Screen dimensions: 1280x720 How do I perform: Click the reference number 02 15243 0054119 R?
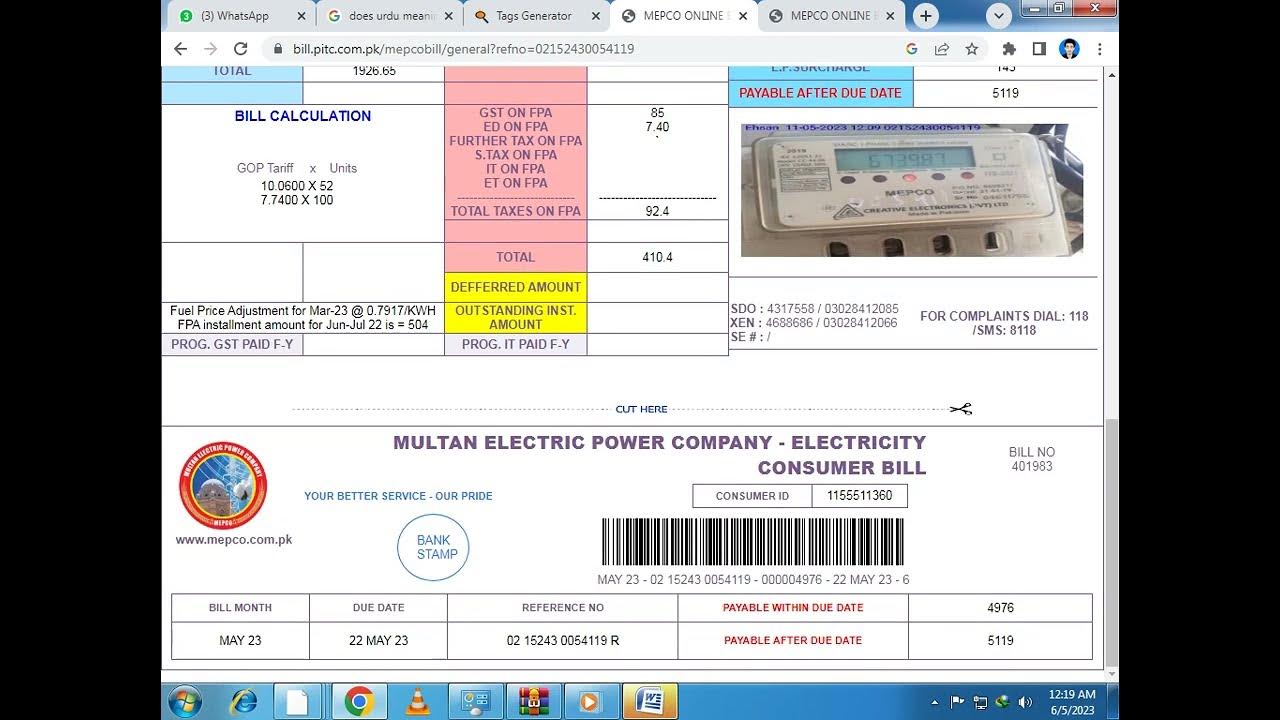(563, 640)
